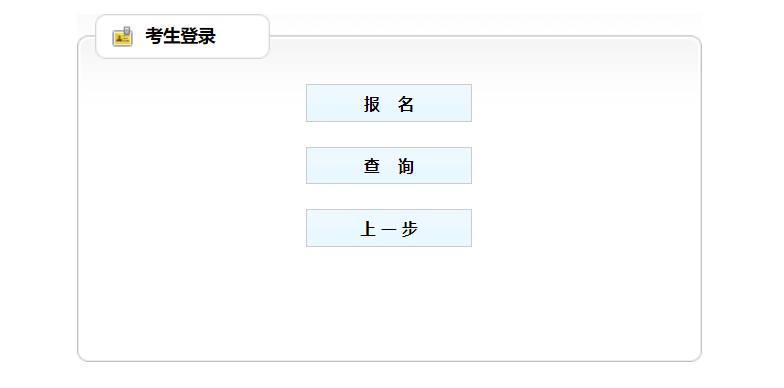Click the 报 character on top button

[x=372, y=104]
